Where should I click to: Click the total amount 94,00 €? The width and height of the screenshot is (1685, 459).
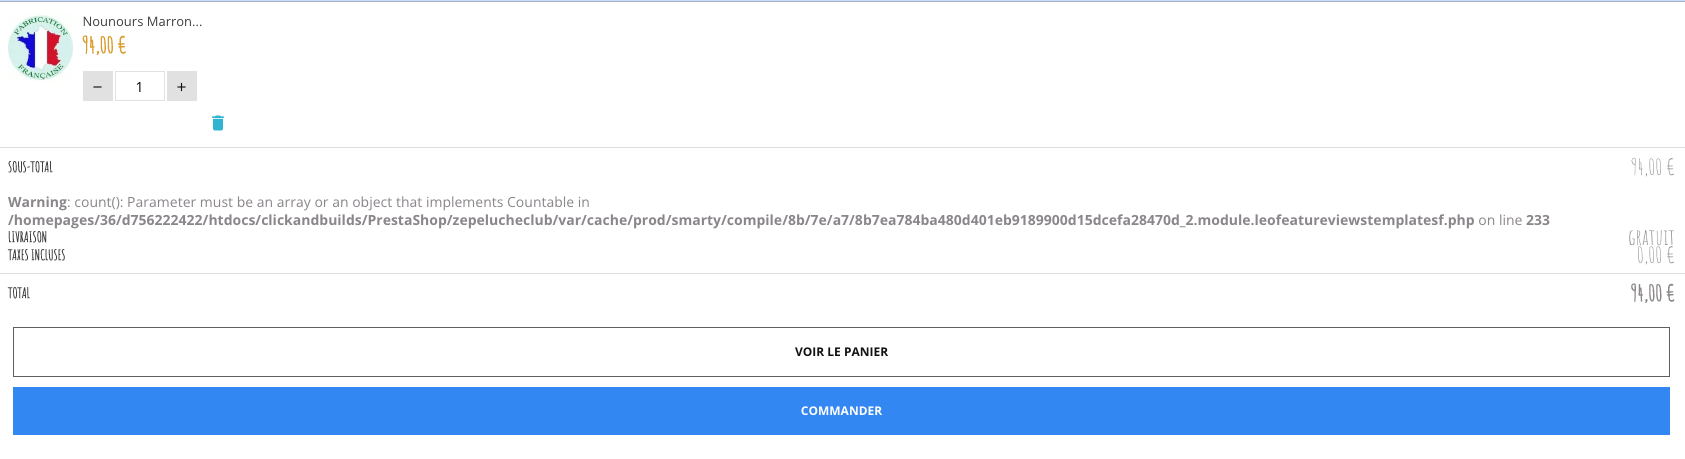point(1652,293)
